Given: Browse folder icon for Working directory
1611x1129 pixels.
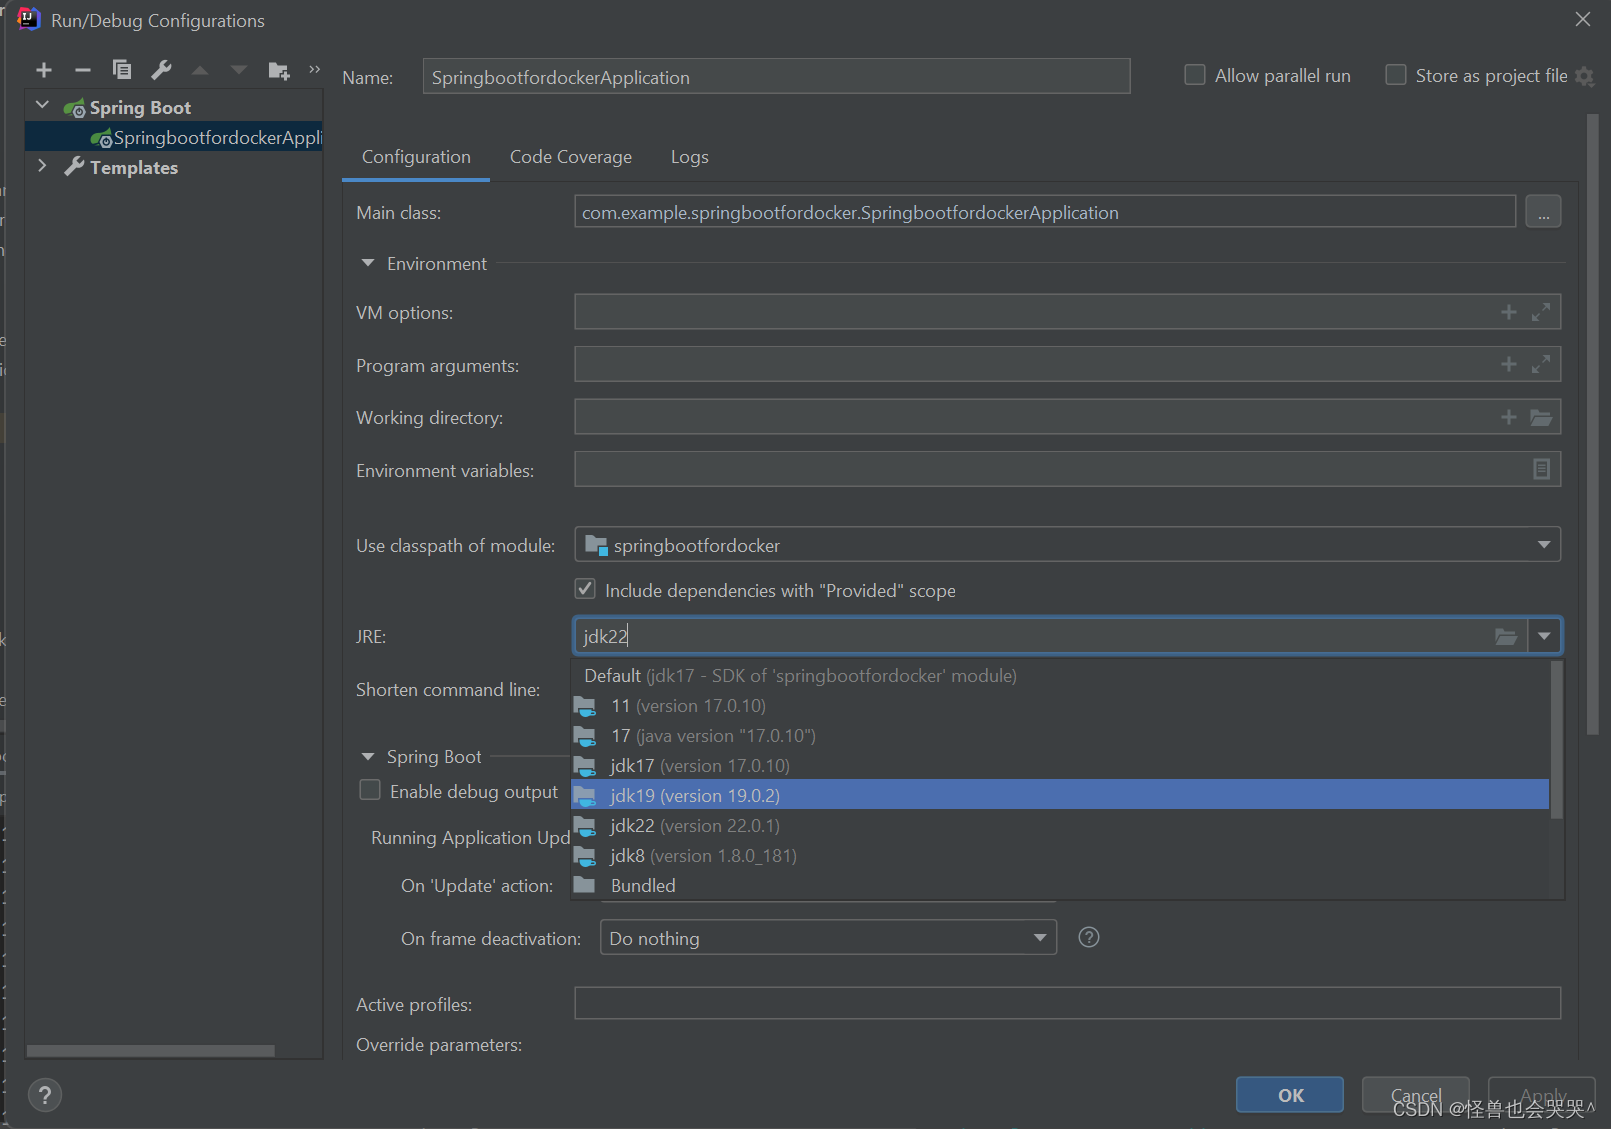Looking at the screenshot, I should point(1541,417).
